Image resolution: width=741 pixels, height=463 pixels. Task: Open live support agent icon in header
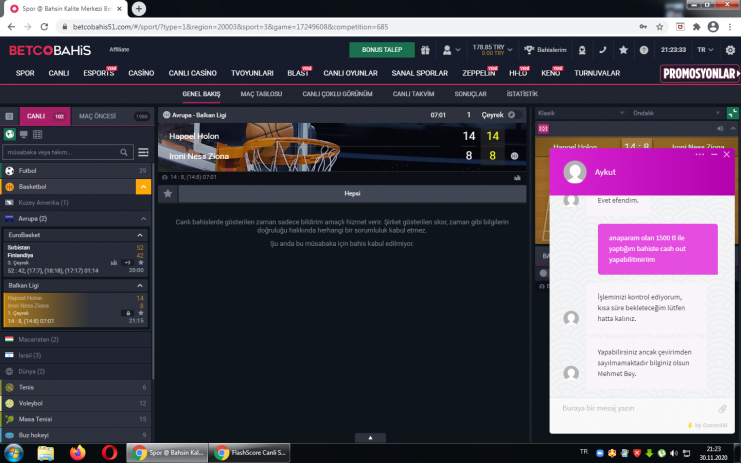tap(582, 50)
